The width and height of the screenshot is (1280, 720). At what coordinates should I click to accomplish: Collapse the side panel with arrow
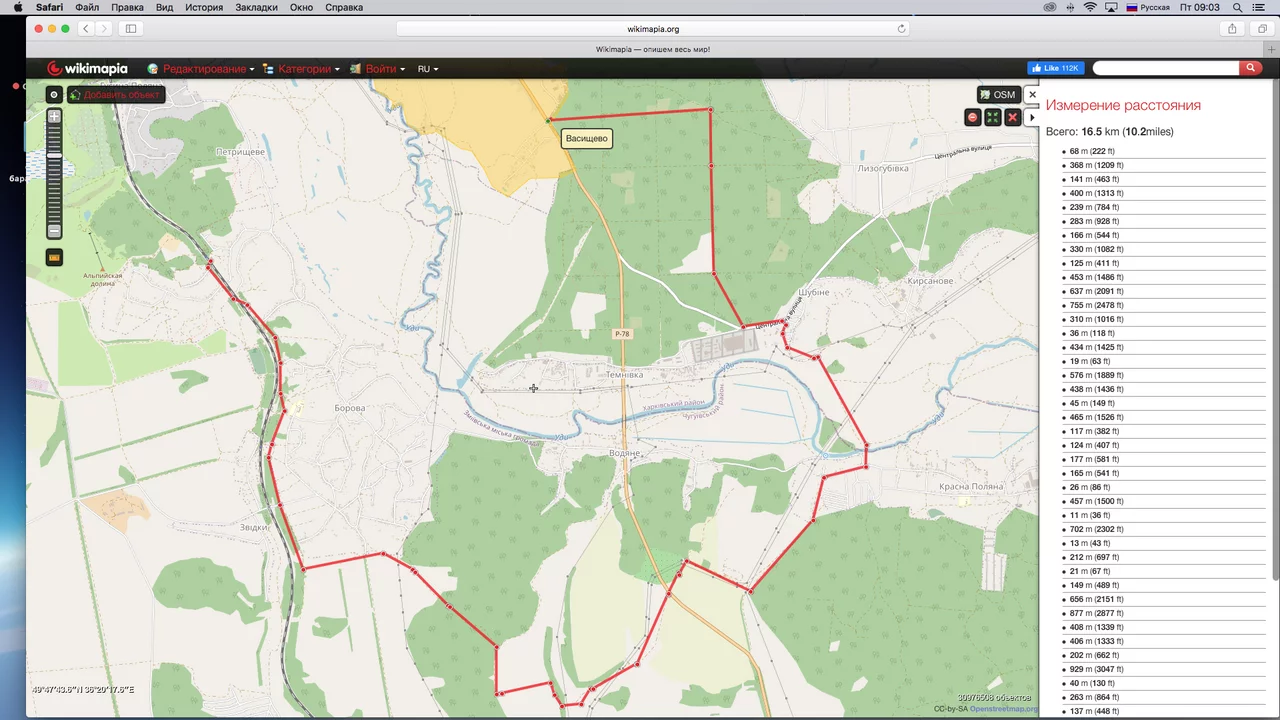(1033, 118)
